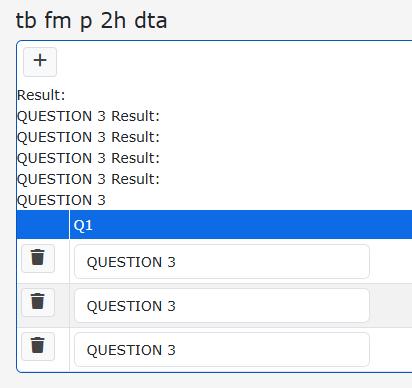The image size is (412, 388).
Task: Focus the first row's QUESTION 3 input
Action: click(x=222, y=262)
